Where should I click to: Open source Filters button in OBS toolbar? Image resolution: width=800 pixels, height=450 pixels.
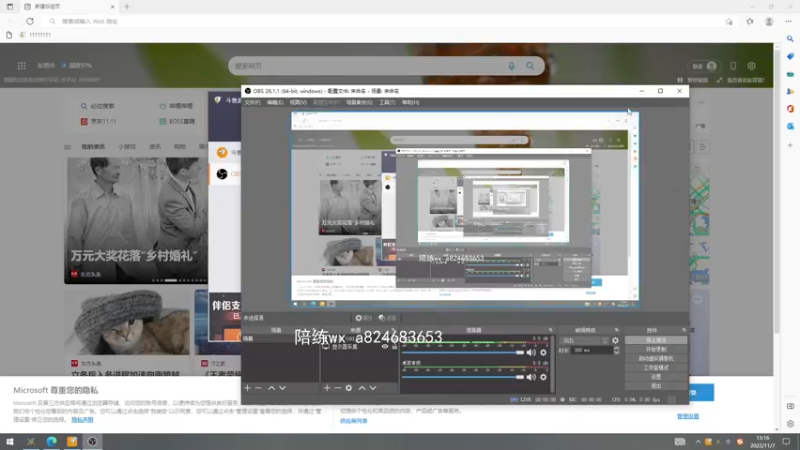coord(388,318)
